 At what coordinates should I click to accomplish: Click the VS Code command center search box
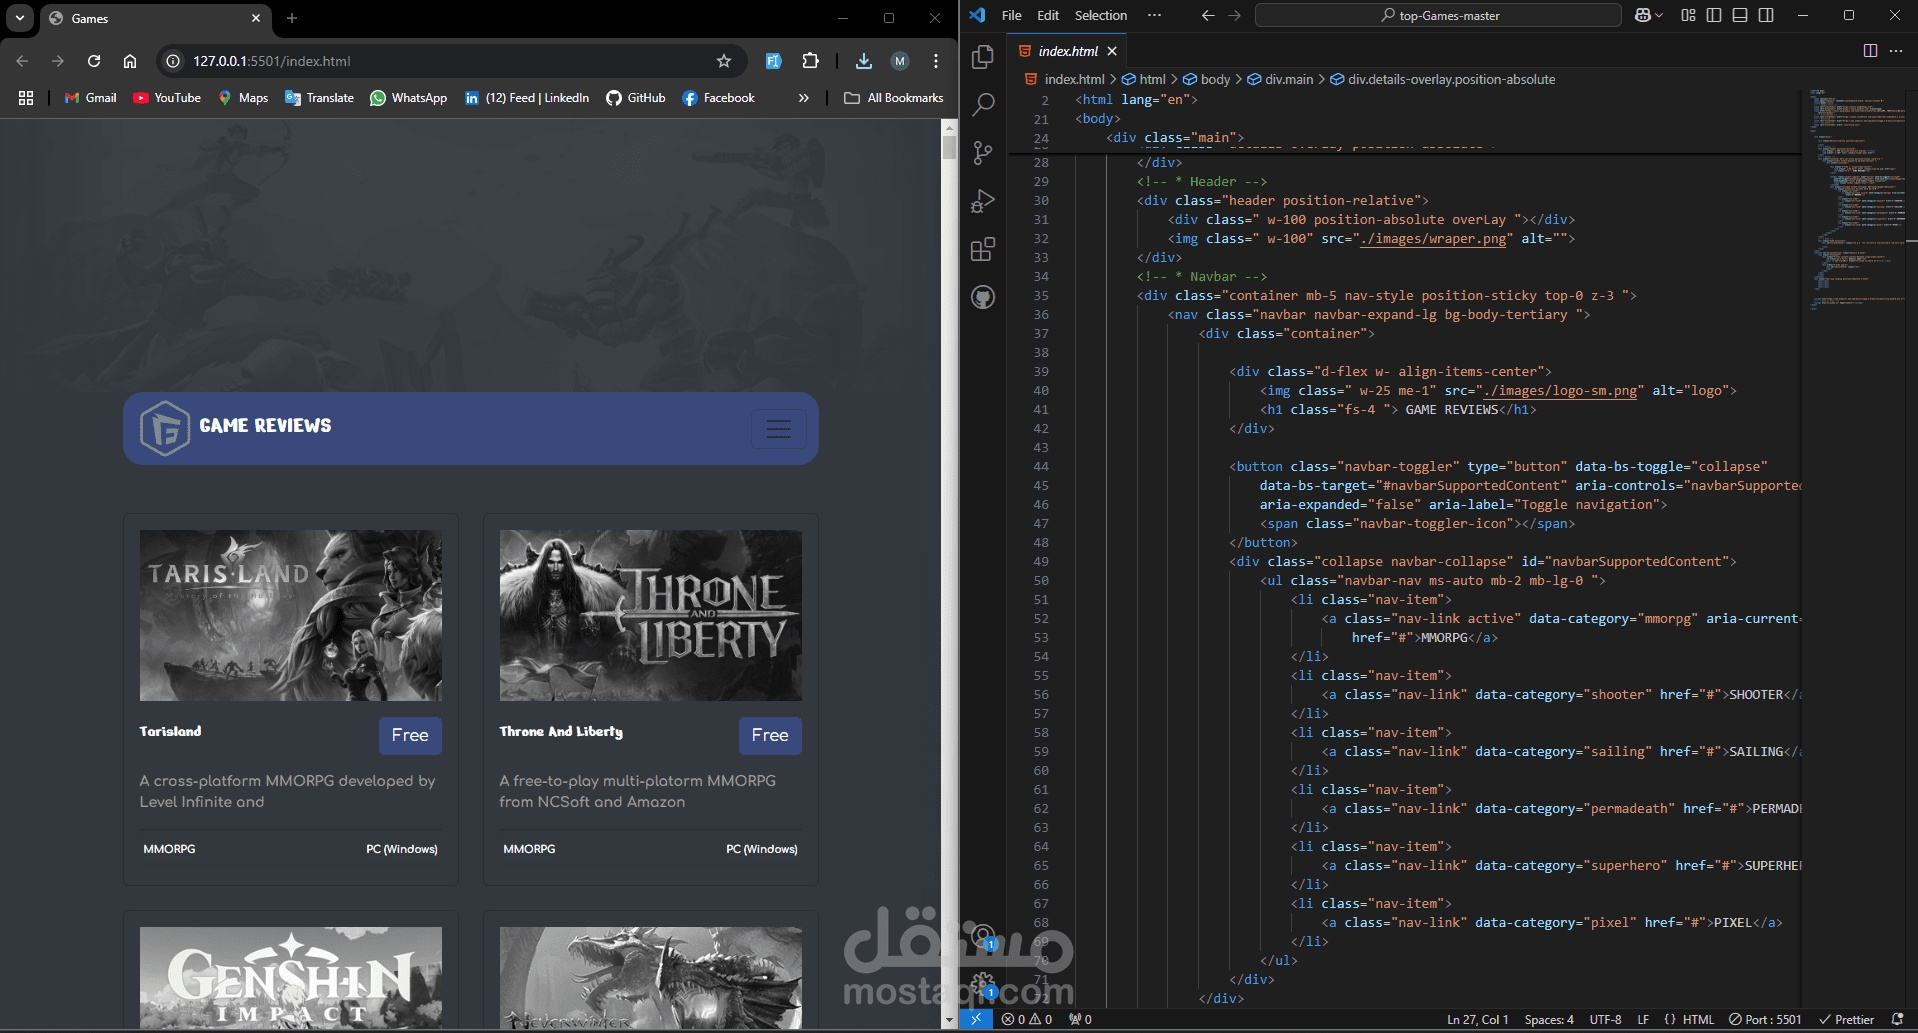pyautogui.click(x=1438, y=15)
